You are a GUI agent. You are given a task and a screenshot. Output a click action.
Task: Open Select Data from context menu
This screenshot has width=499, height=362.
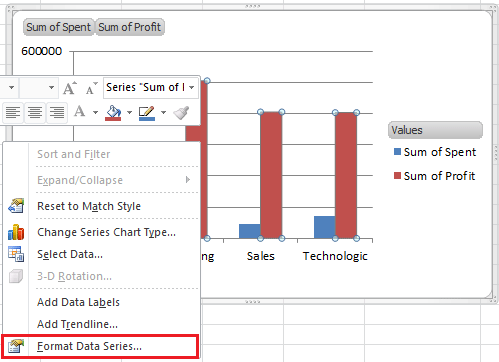[101, 254]
